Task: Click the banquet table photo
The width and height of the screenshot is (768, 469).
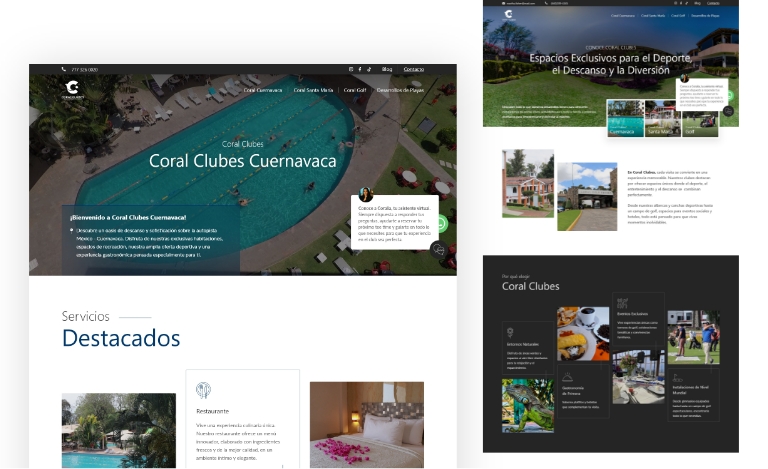Action: point(639,376)
